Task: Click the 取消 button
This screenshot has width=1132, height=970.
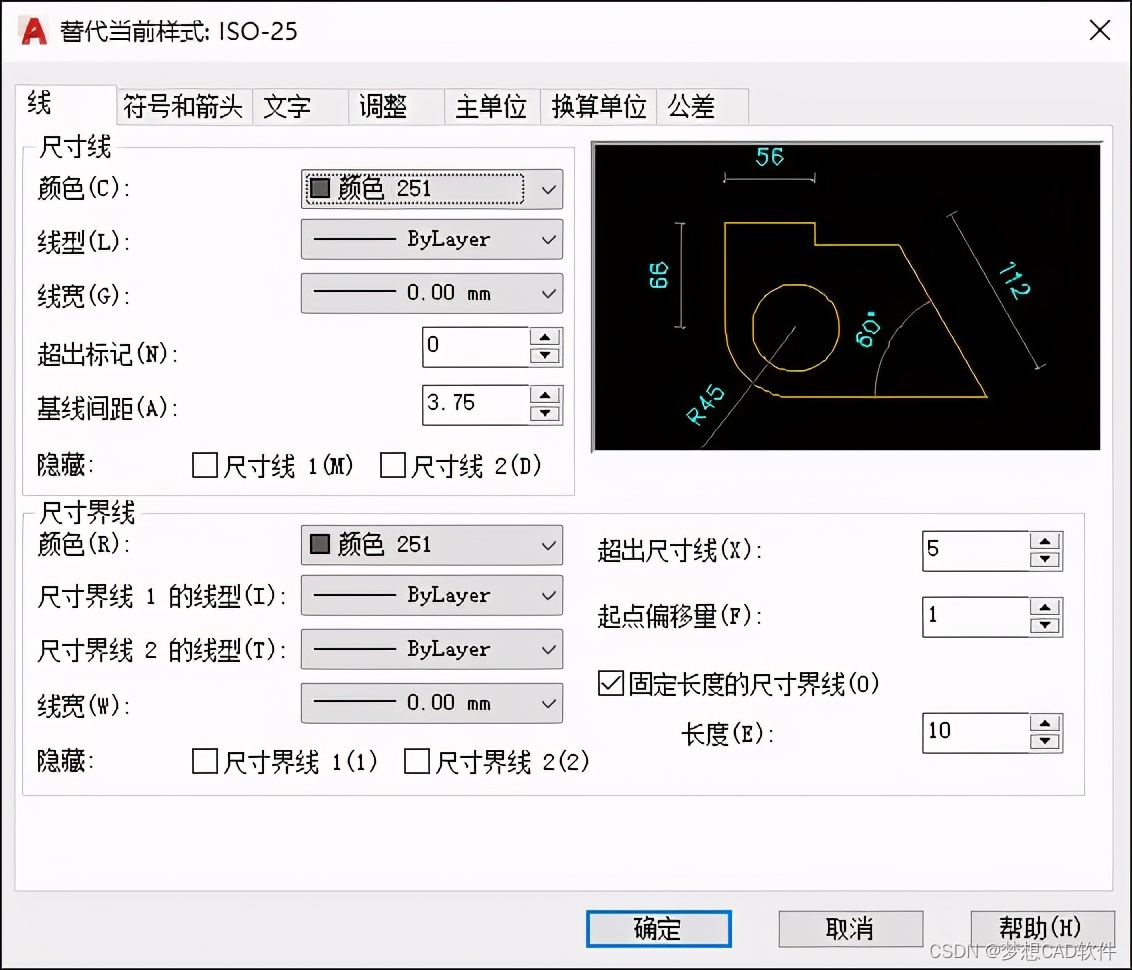Action: 850,928
